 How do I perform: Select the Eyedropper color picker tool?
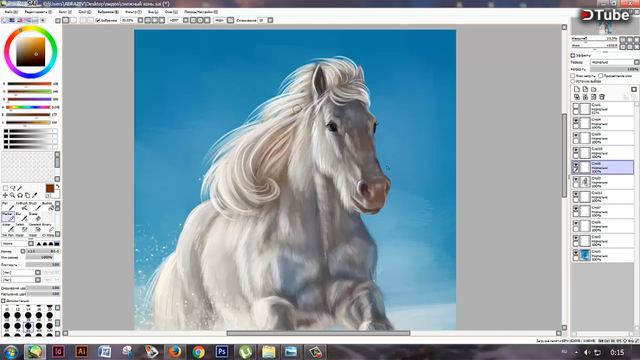coord(35,196)
